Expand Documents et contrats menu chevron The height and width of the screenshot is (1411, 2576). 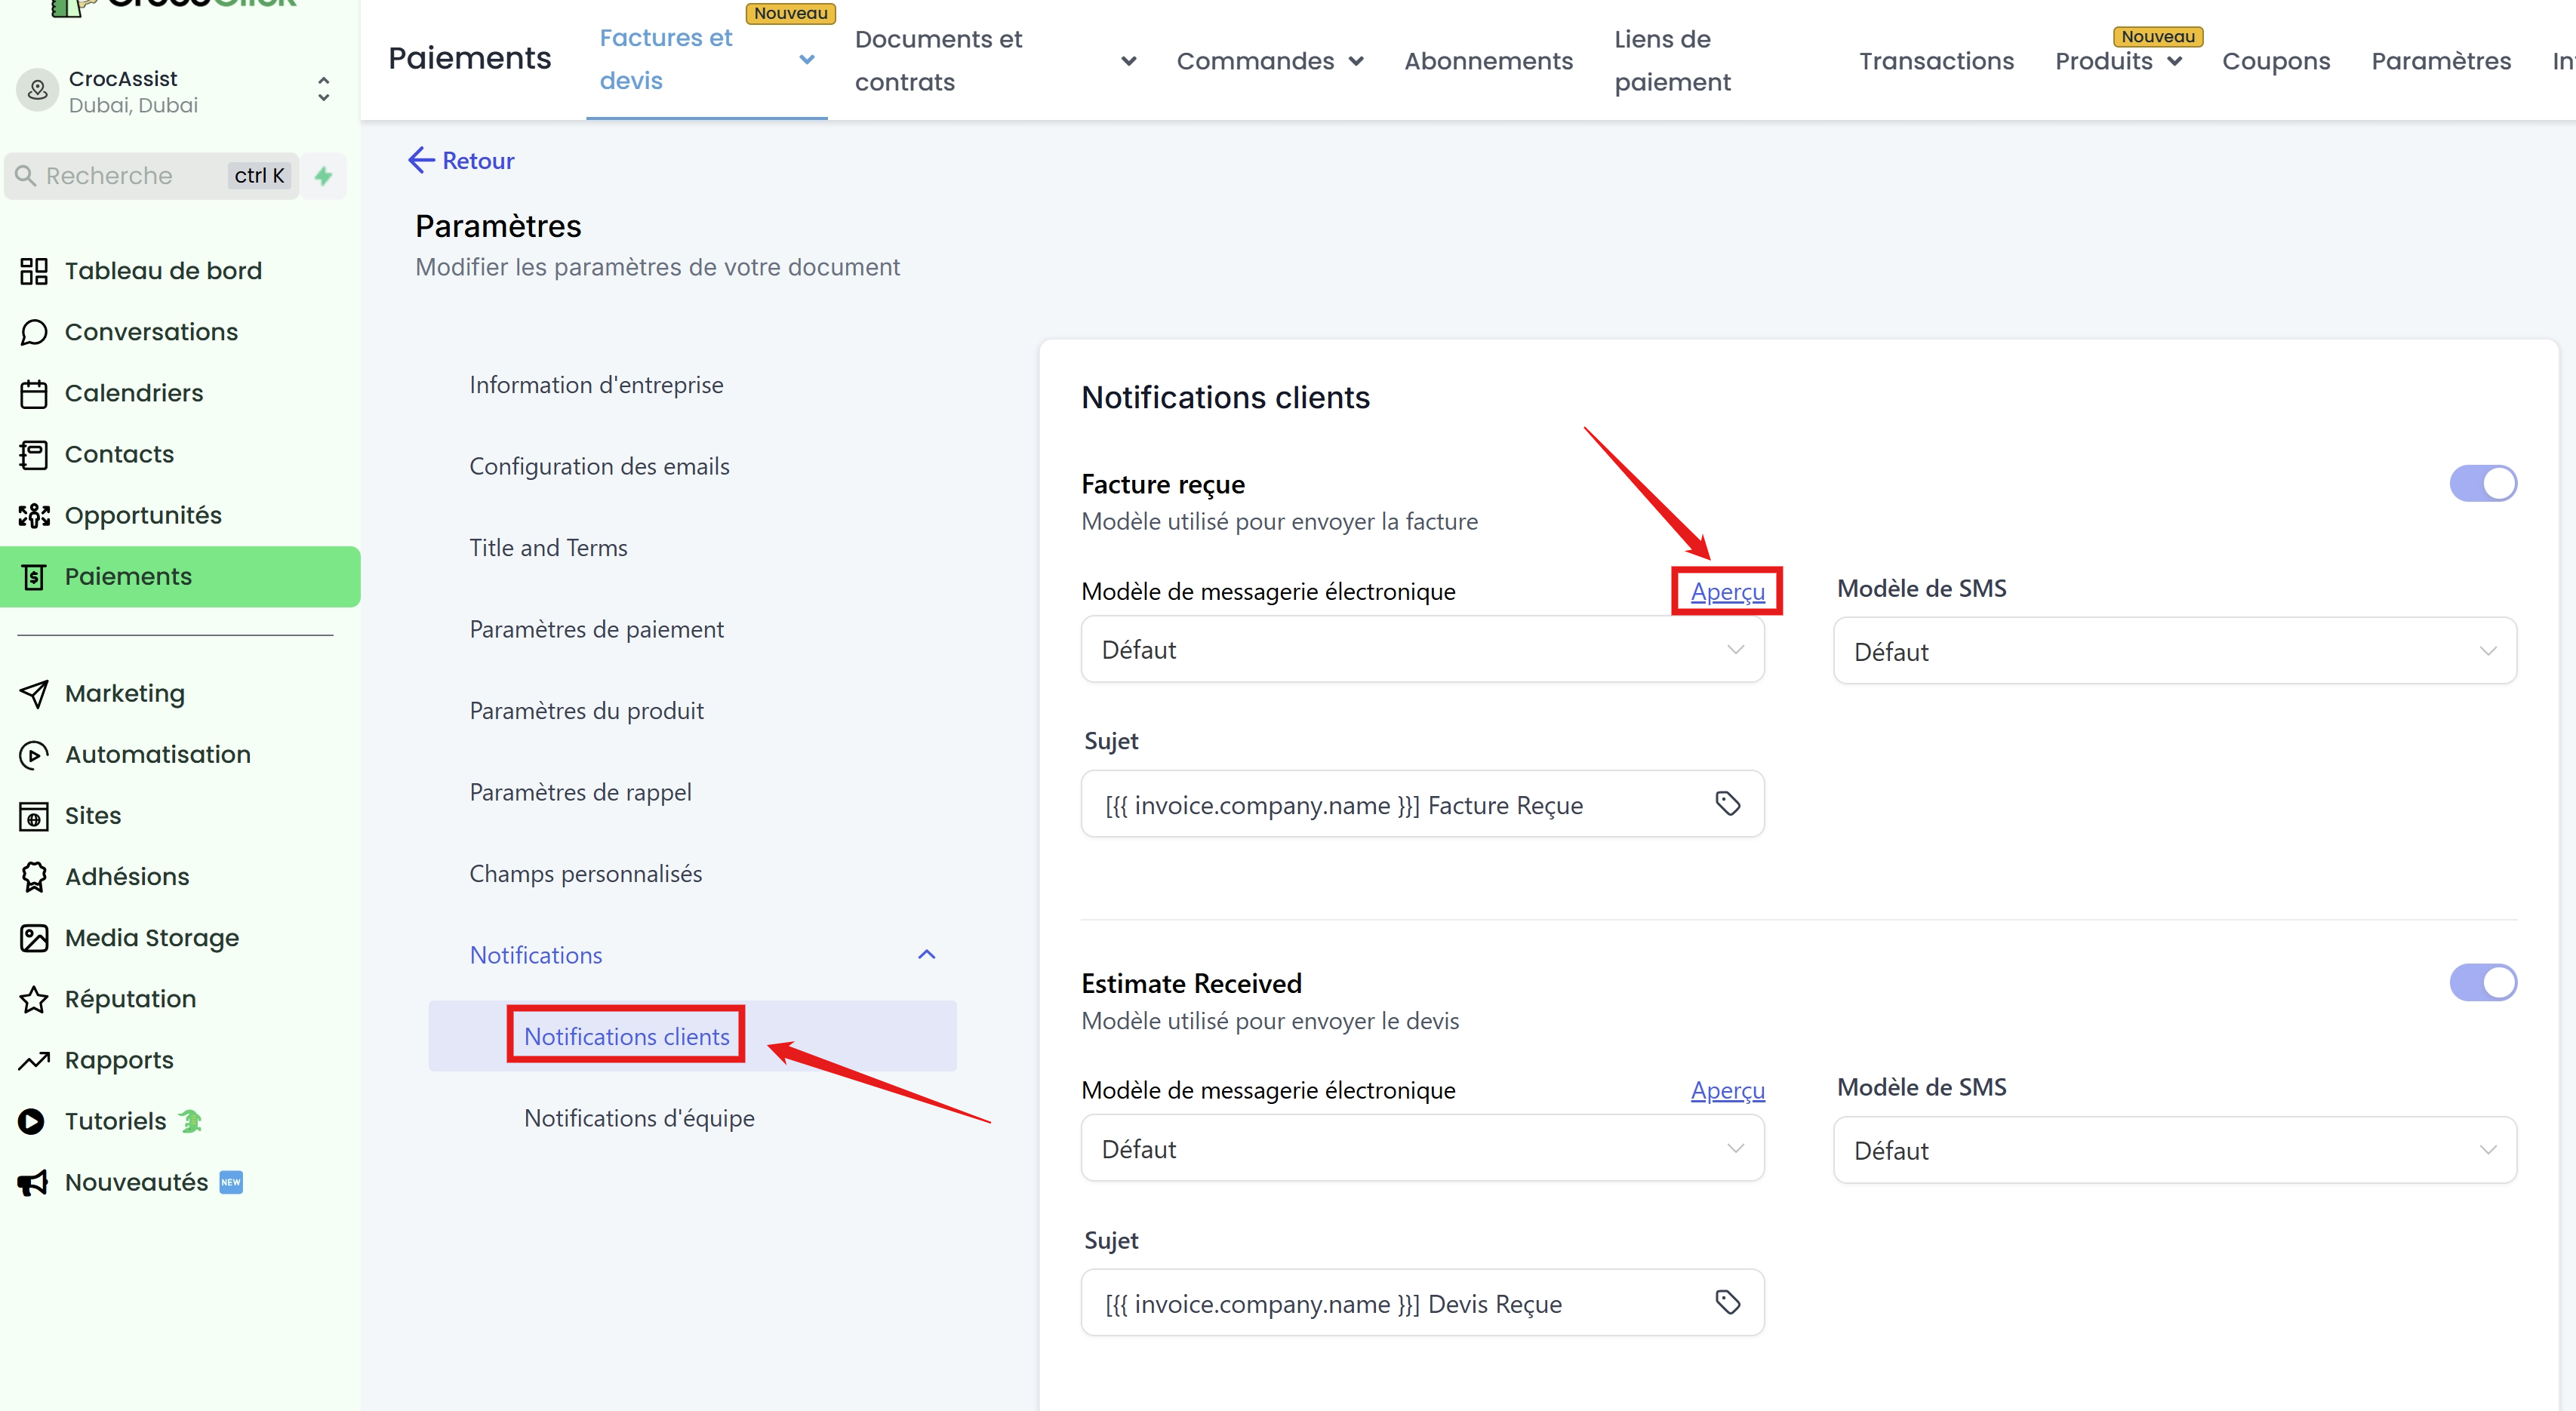tap(1128, 61)
